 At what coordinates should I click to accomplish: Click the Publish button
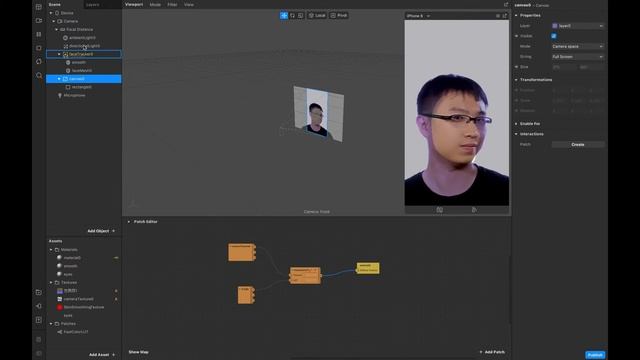(x=595, y=355)
